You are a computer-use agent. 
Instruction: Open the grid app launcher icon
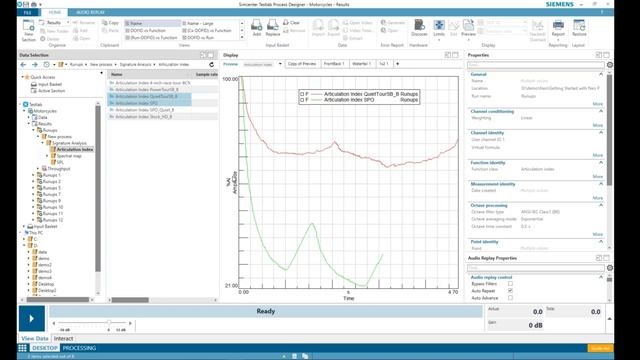(22, 348)
